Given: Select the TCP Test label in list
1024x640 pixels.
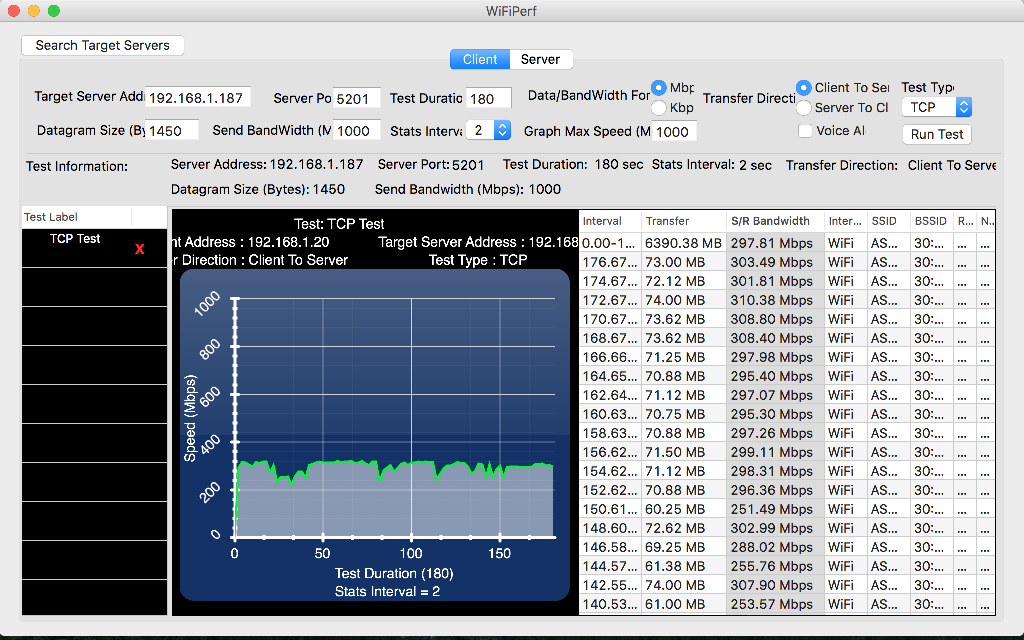Looking at the screenshot, I should click(76, 239).
